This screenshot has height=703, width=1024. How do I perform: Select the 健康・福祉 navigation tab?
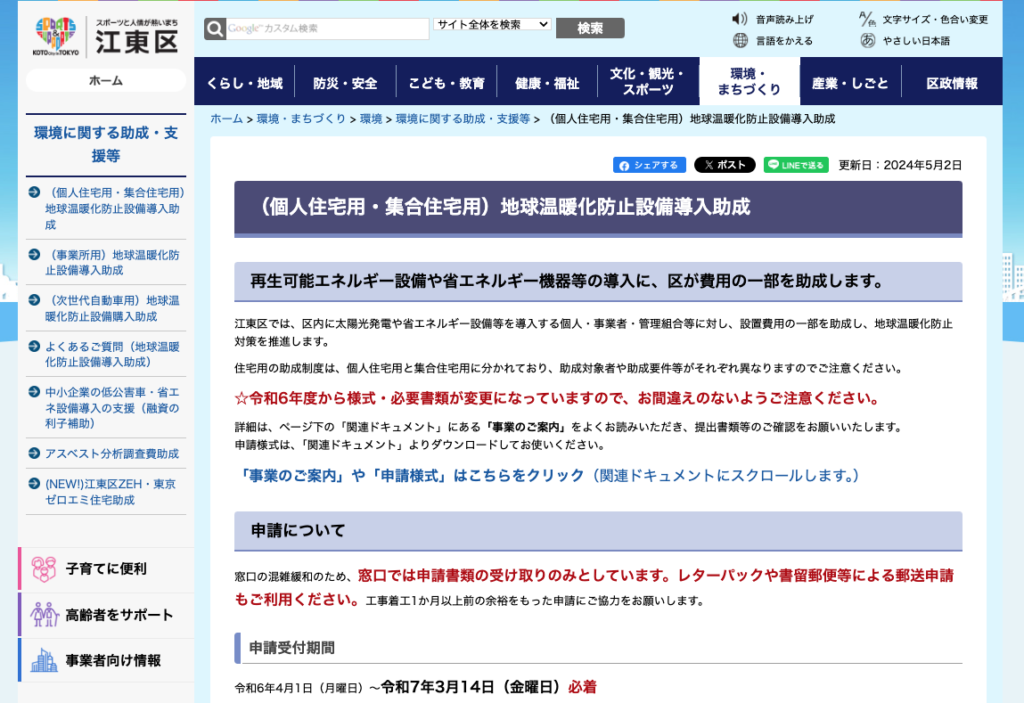pos(546,83)
